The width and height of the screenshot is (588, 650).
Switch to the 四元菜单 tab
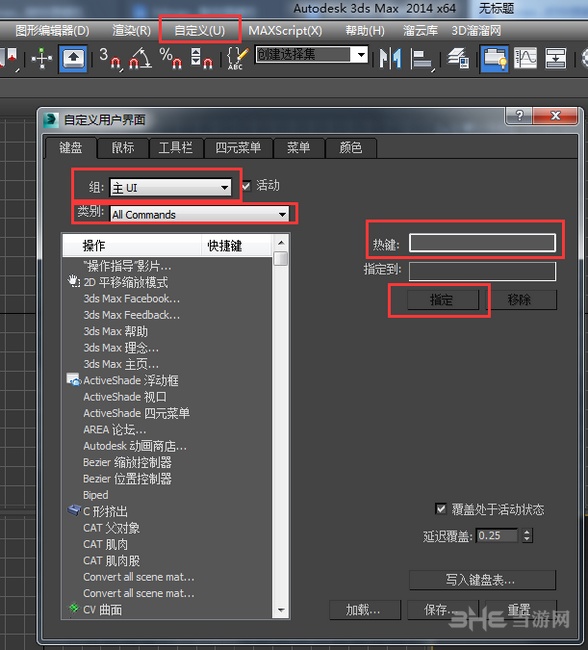pyautogui.click(x=238, y=148)
